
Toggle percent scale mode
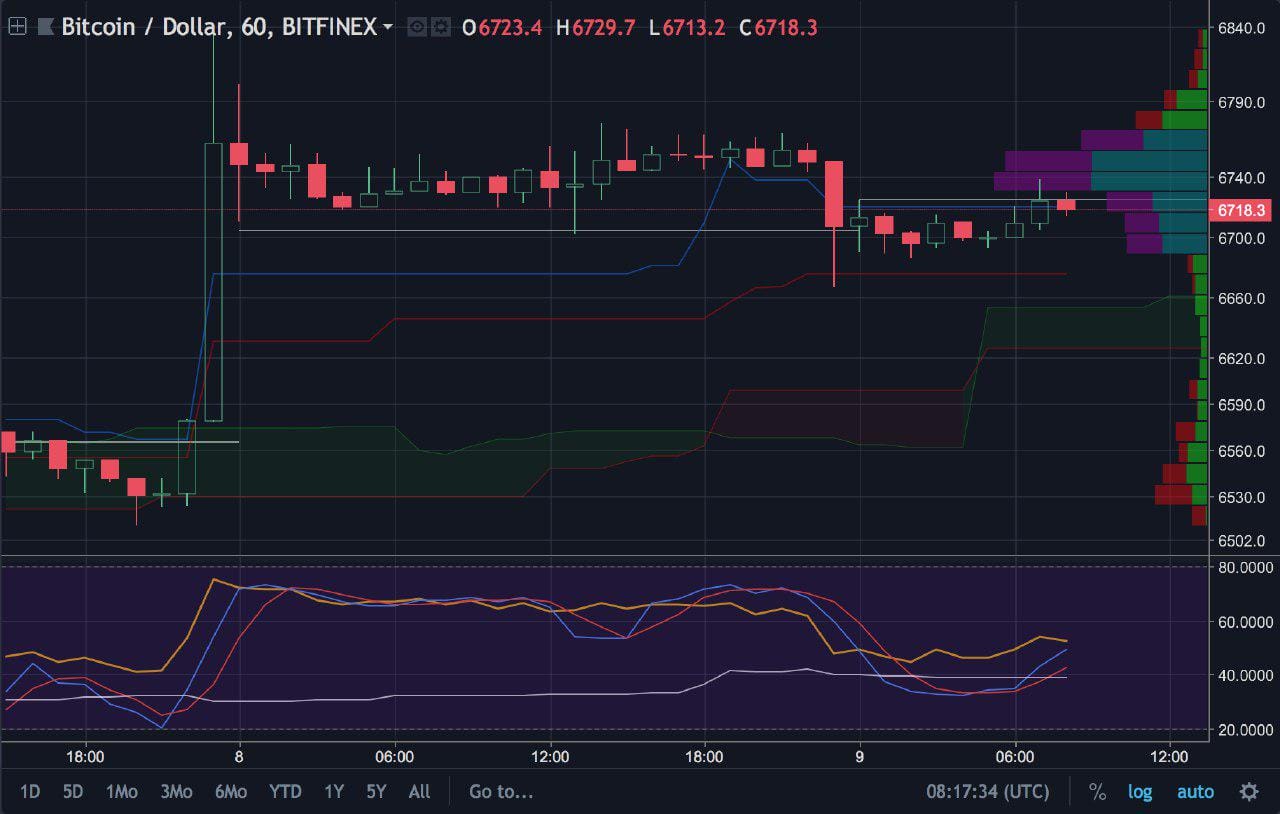(1097, 792)
